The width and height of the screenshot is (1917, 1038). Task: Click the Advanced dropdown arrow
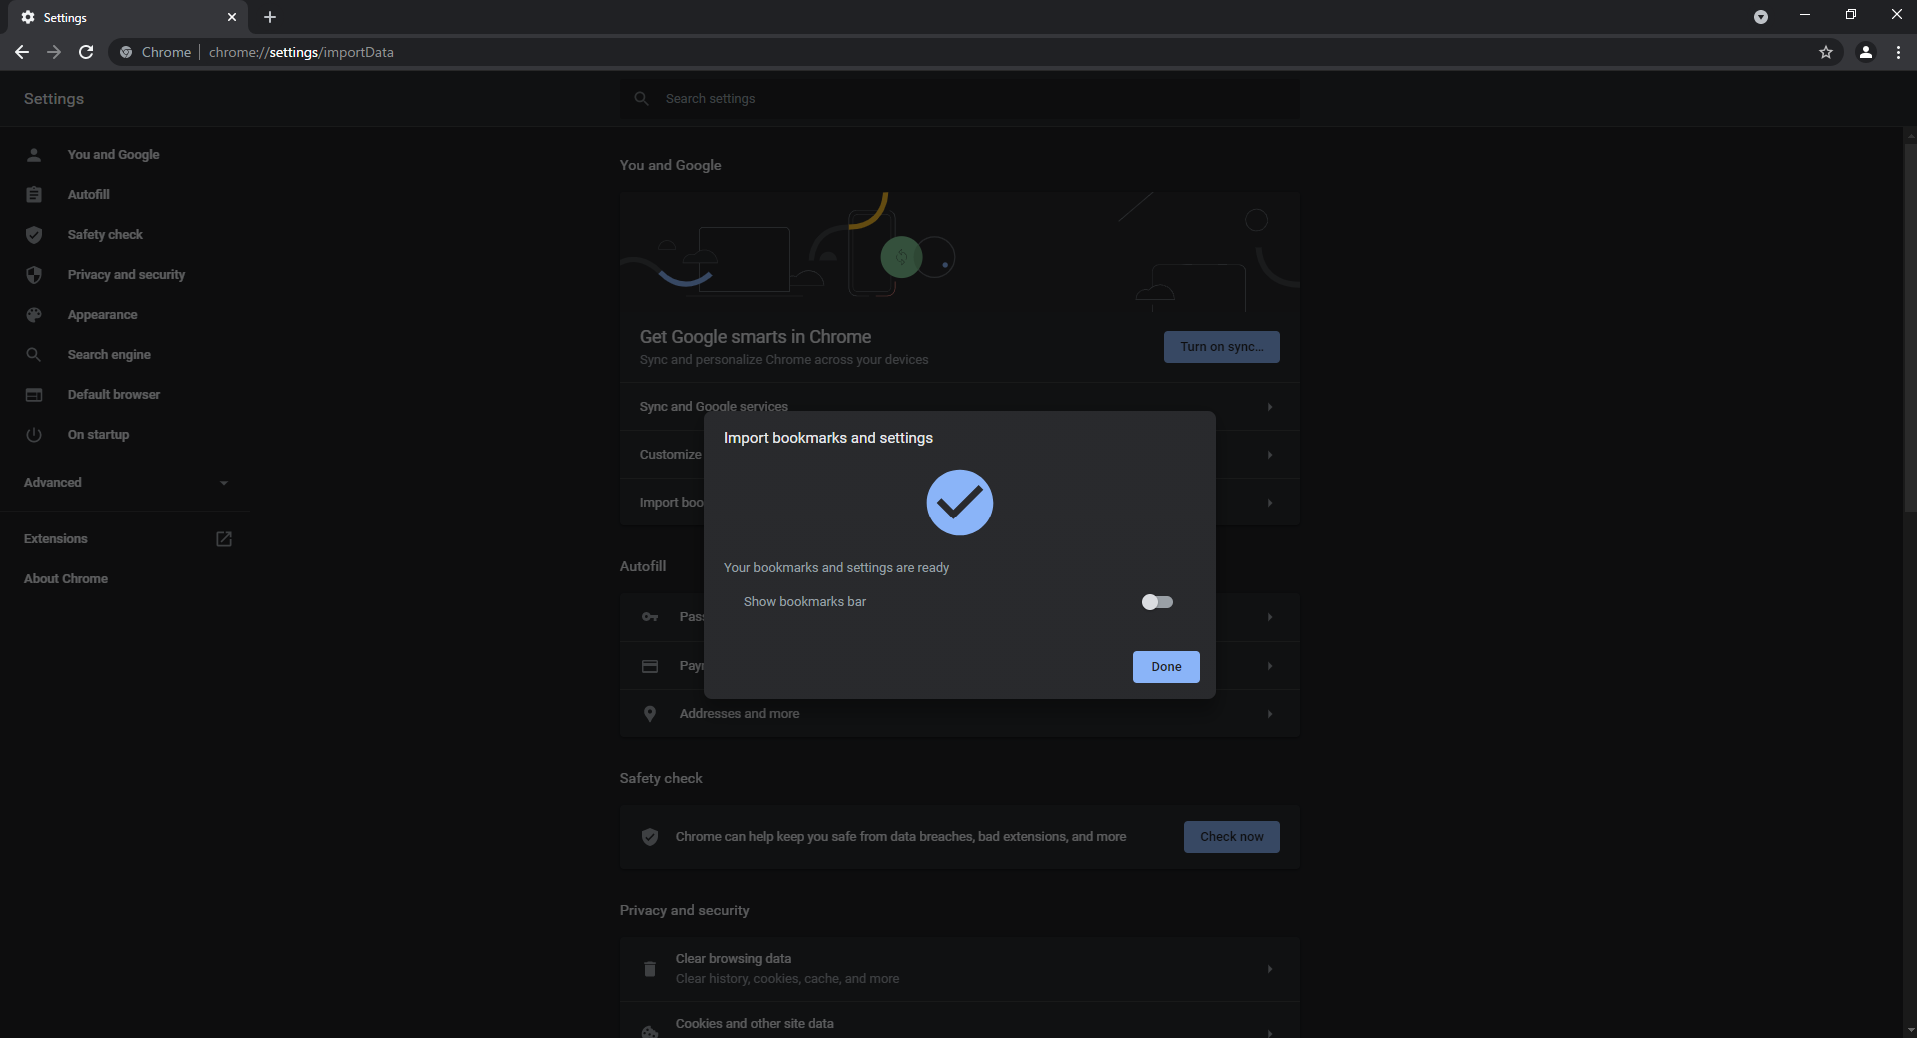click(x=224, y=483)
